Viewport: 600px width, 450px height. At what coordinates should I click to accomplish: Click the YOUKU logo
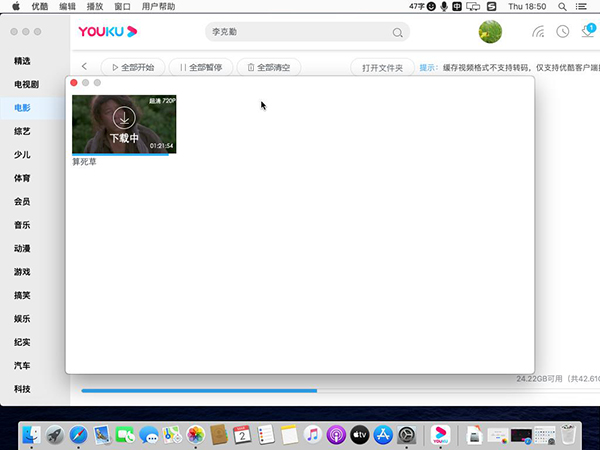click(108, 31)
